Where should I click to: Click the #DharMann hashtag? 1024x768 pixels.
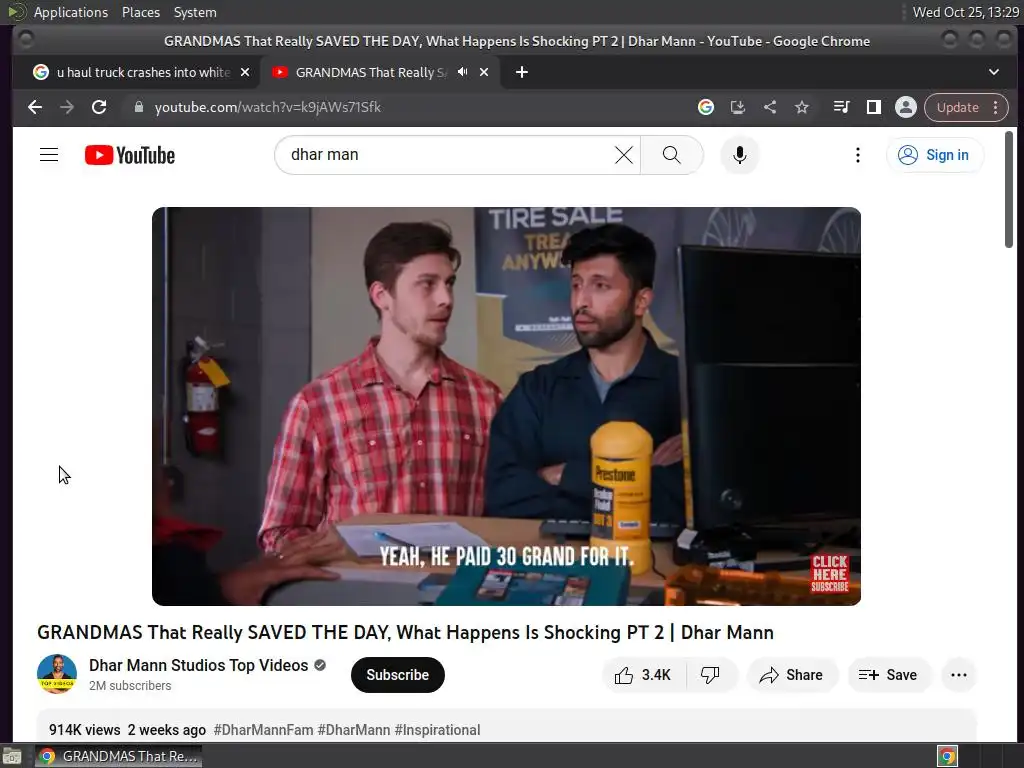pos(353,730)
